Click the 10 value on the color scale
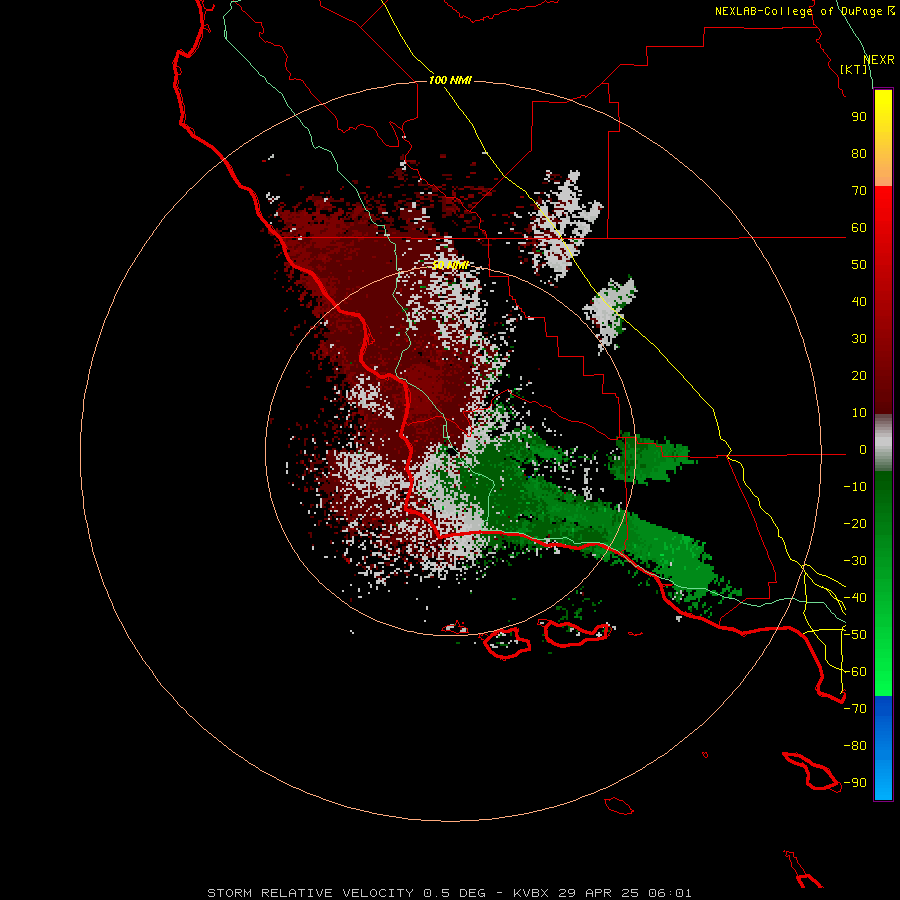Viewport: 900px width, 900px height. (859, 413)
